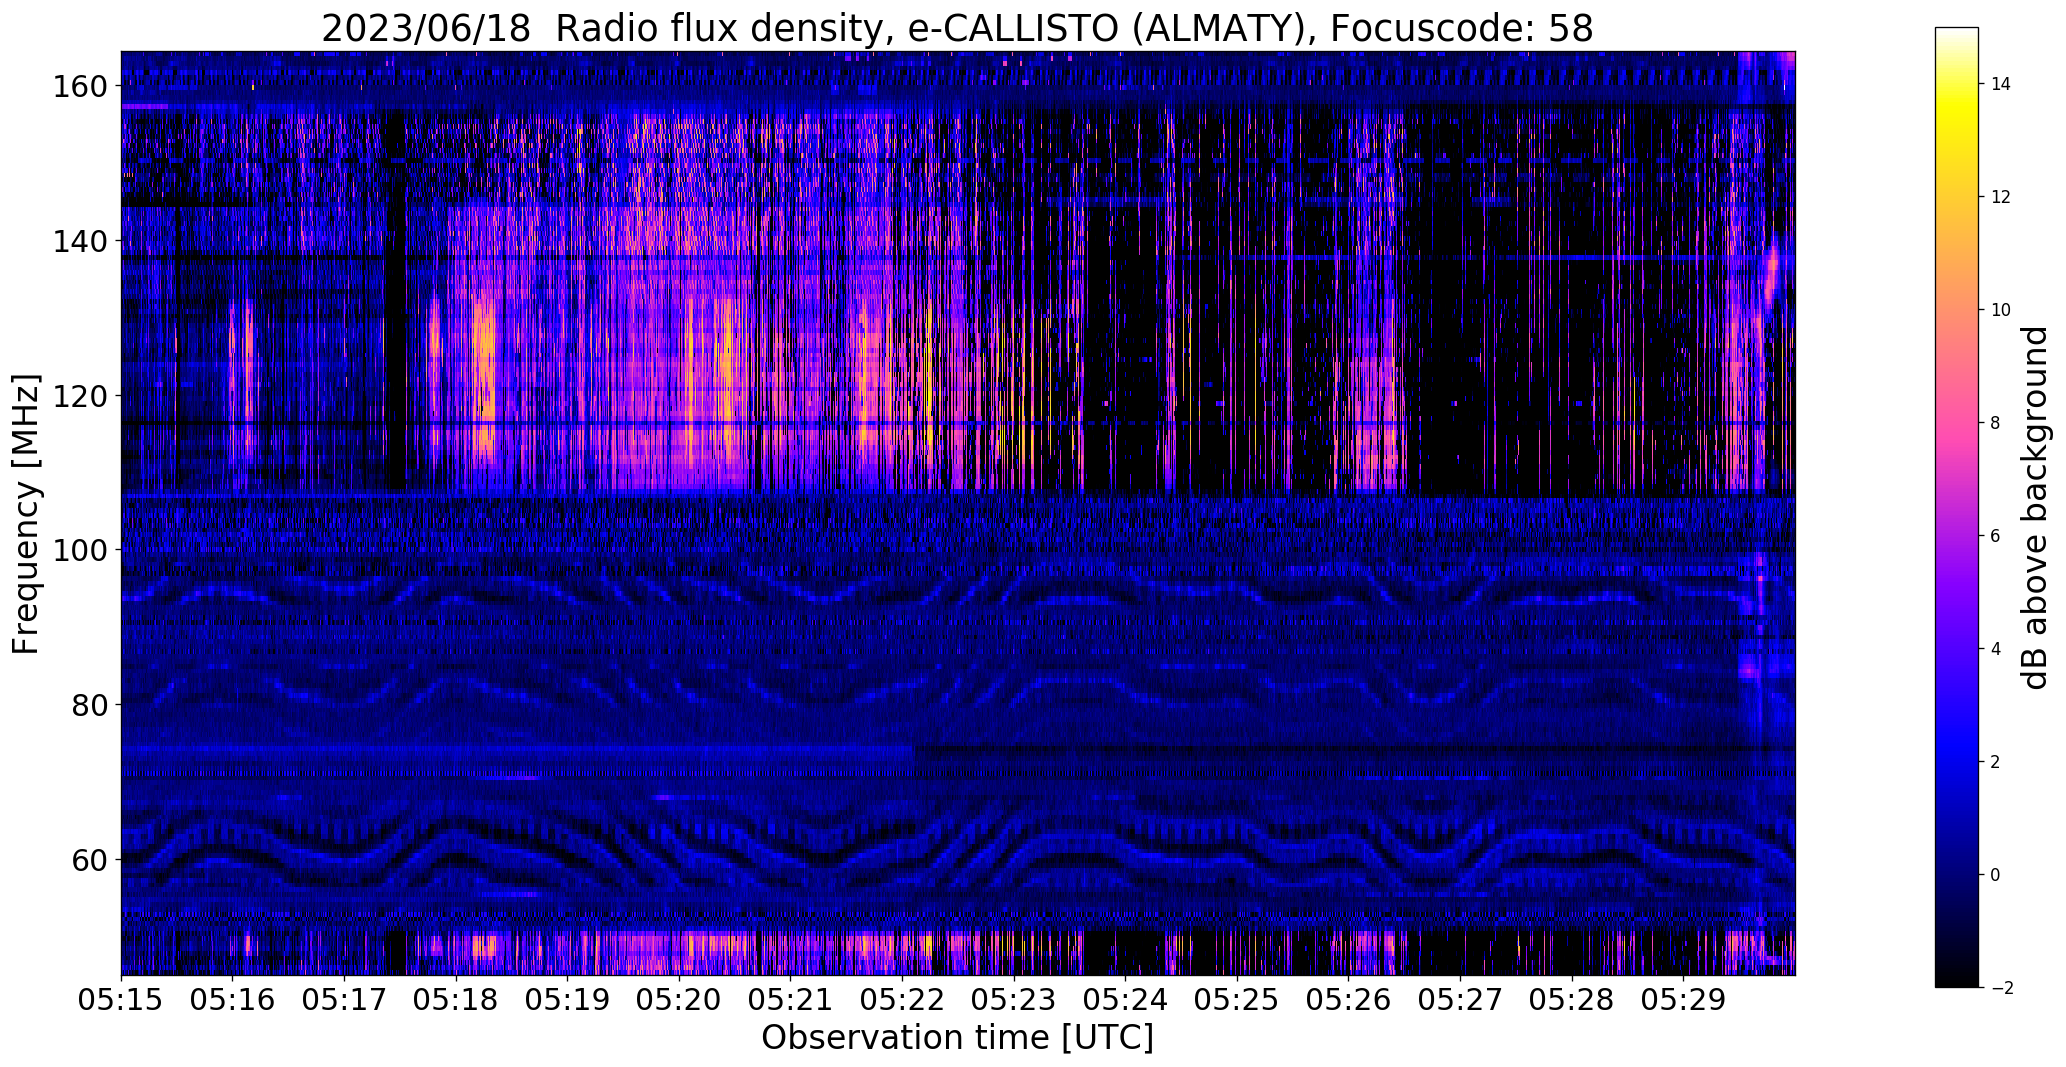Click the 6 colorbar tick label
Image resolution: width=2066 pixels, height=1067 pixels.
[1996, 536]
